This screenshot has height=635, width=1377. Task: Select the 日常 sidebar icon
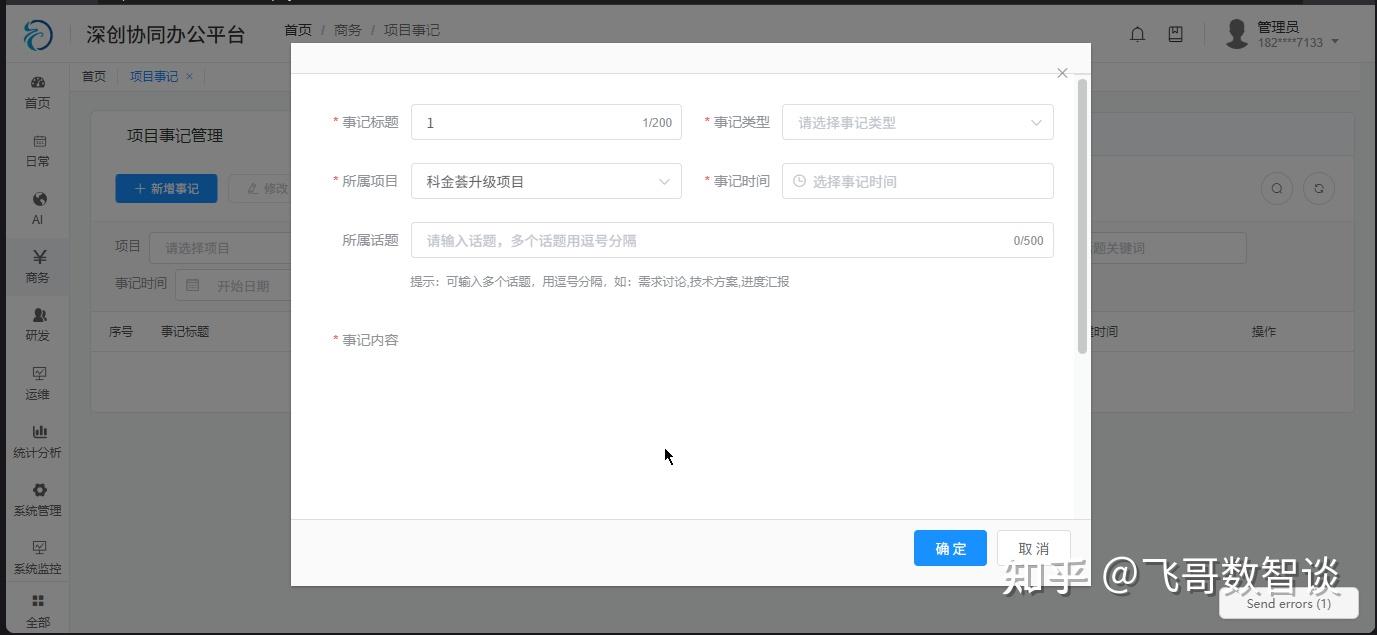37,150
